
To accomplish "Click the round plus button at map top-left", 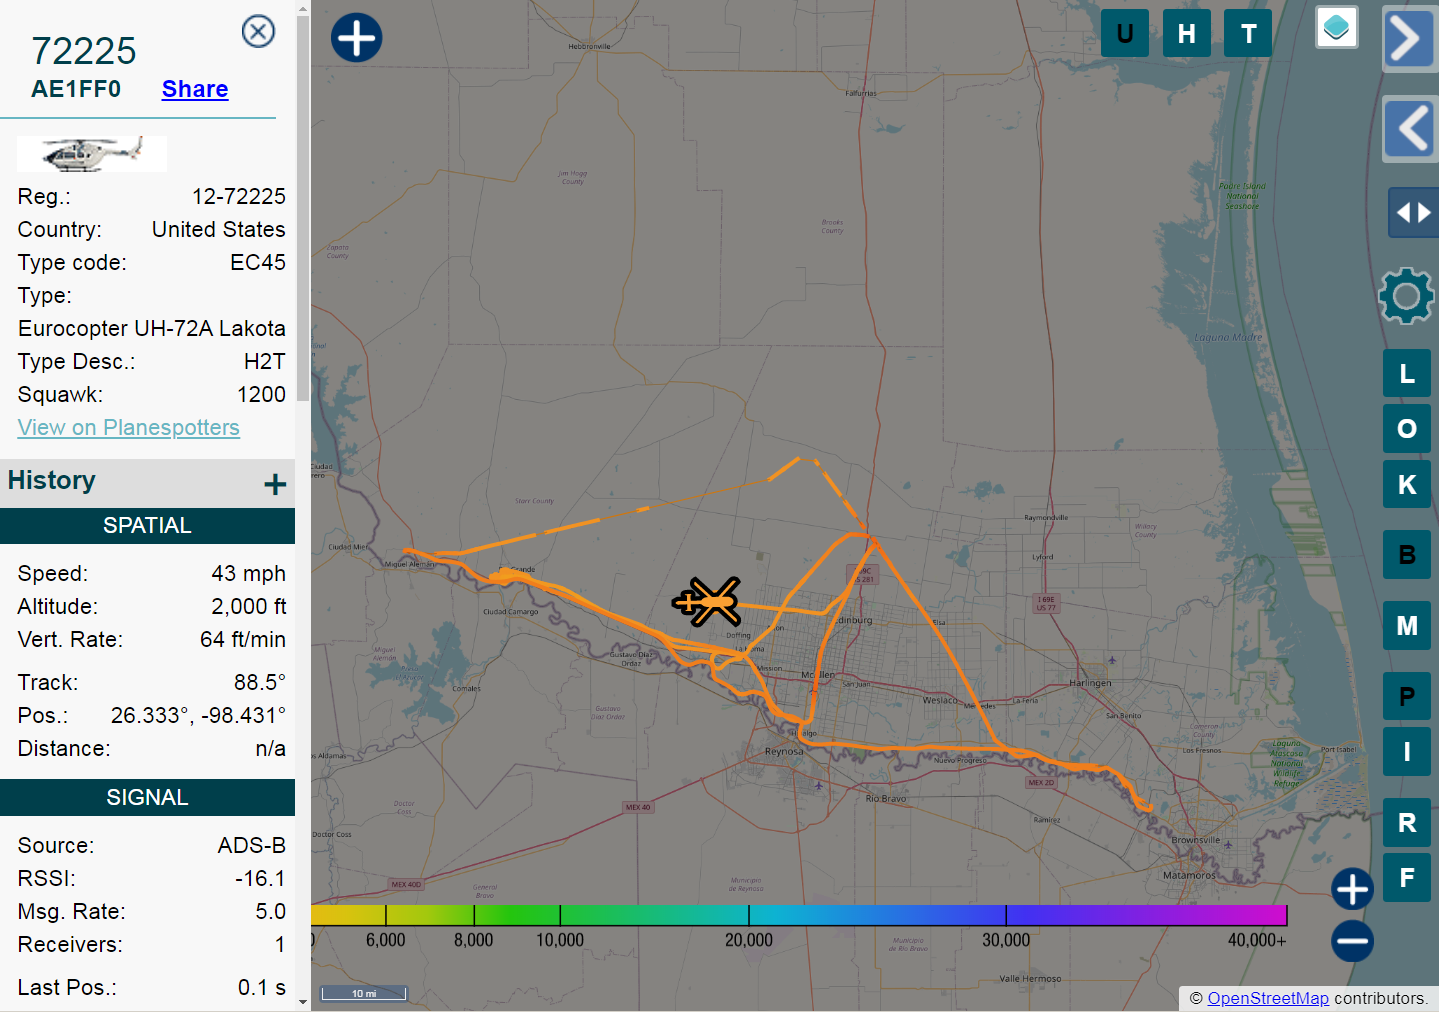I will click(x=356, y=38).
